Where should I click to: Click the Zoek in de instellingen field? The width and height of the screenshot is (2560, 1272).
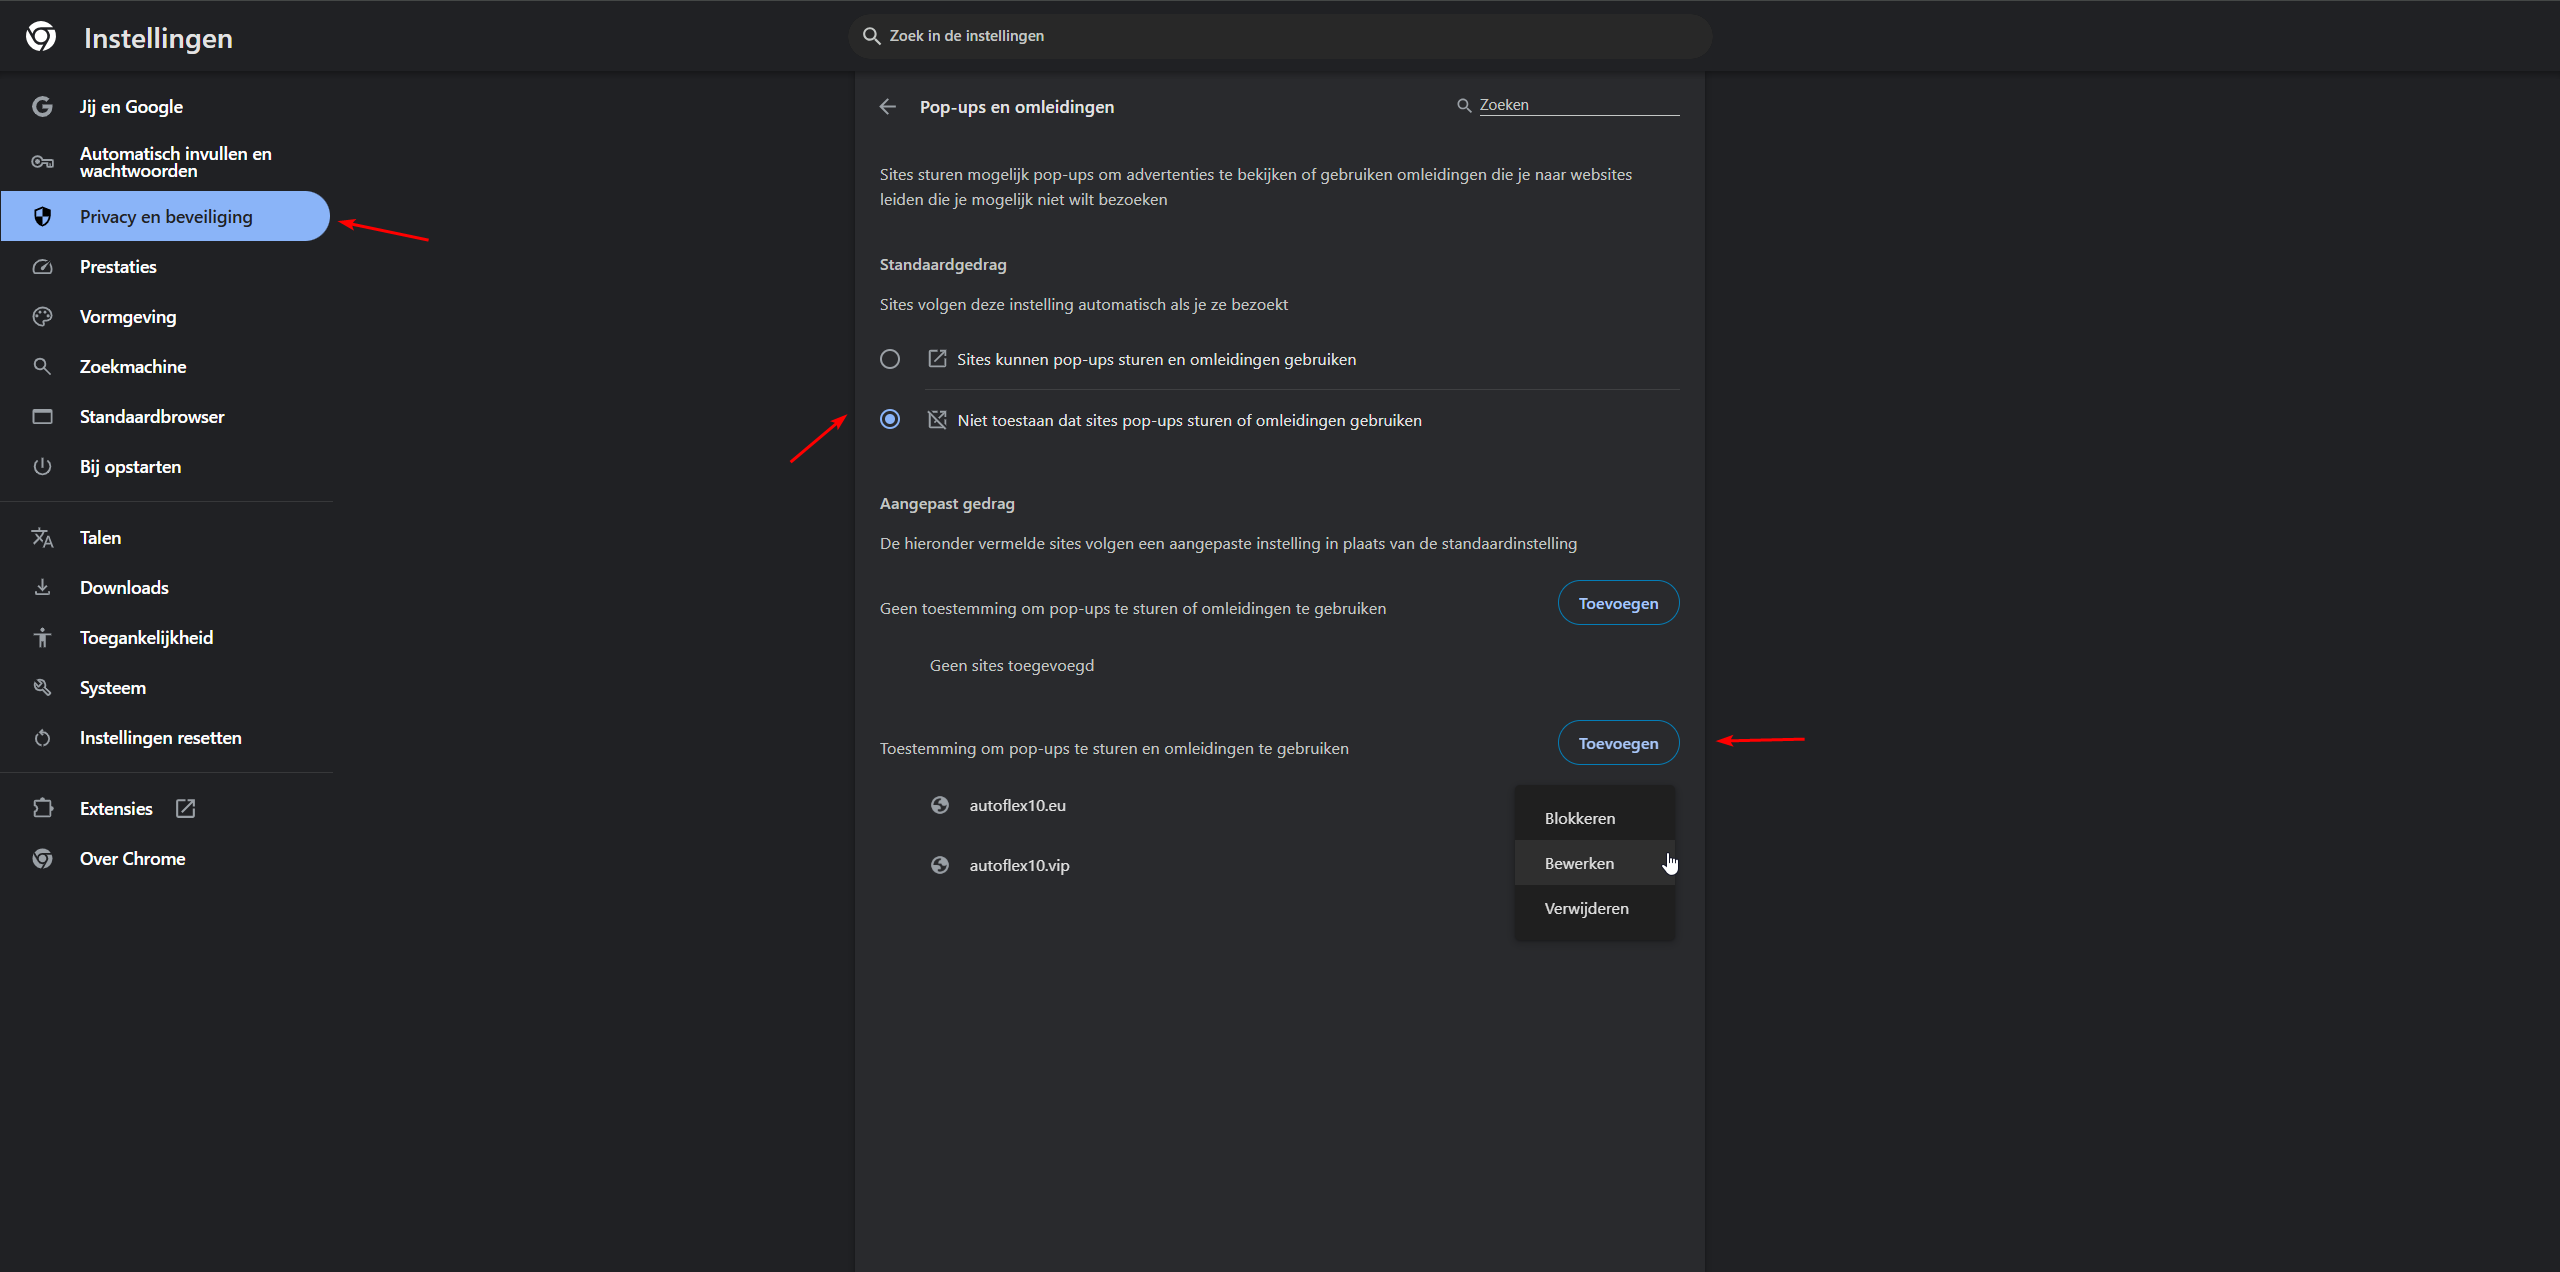(1280, 36)
